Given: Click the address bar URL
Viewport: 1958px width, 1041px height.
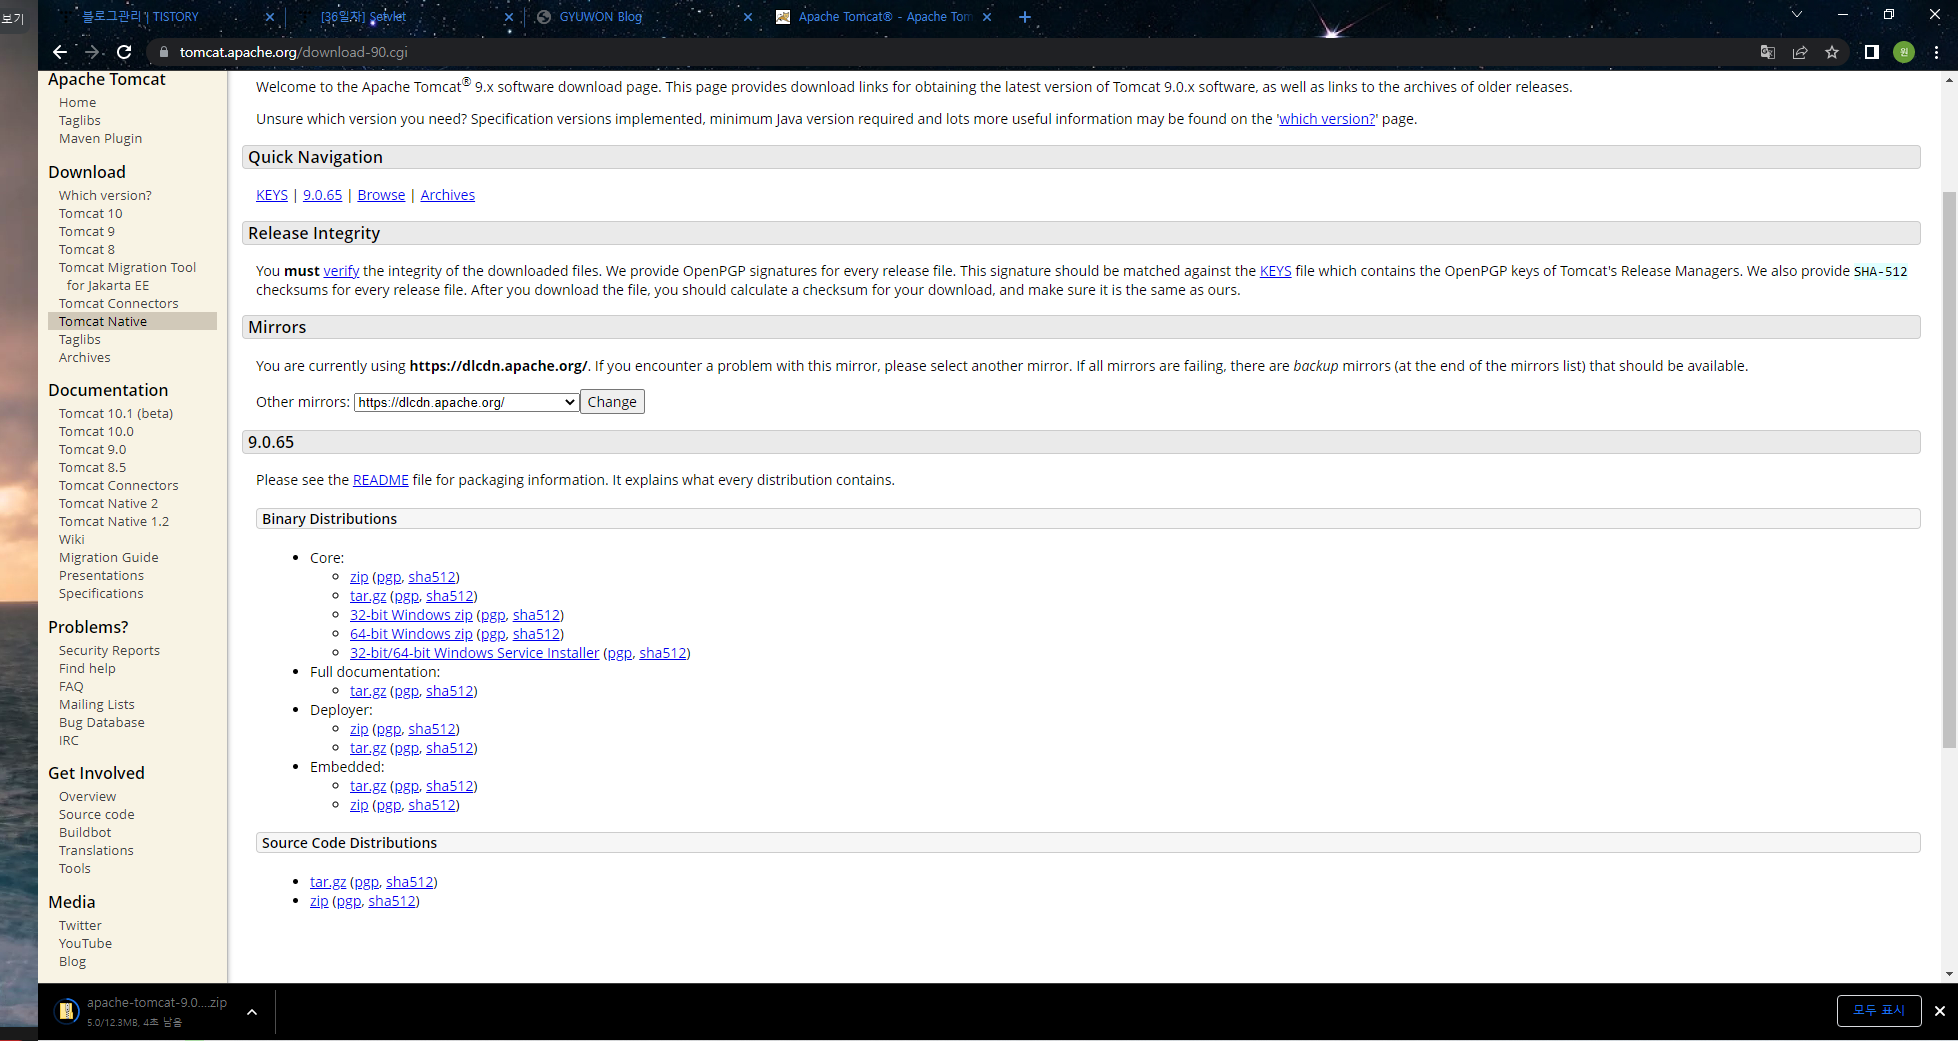Looking at the screenshot, I should (294, 52).
